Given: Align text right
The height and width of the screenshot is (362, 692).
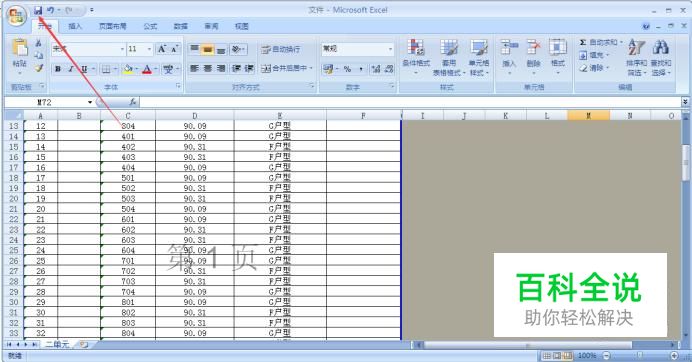Looking at the screenshot, I should pos(221,68).
